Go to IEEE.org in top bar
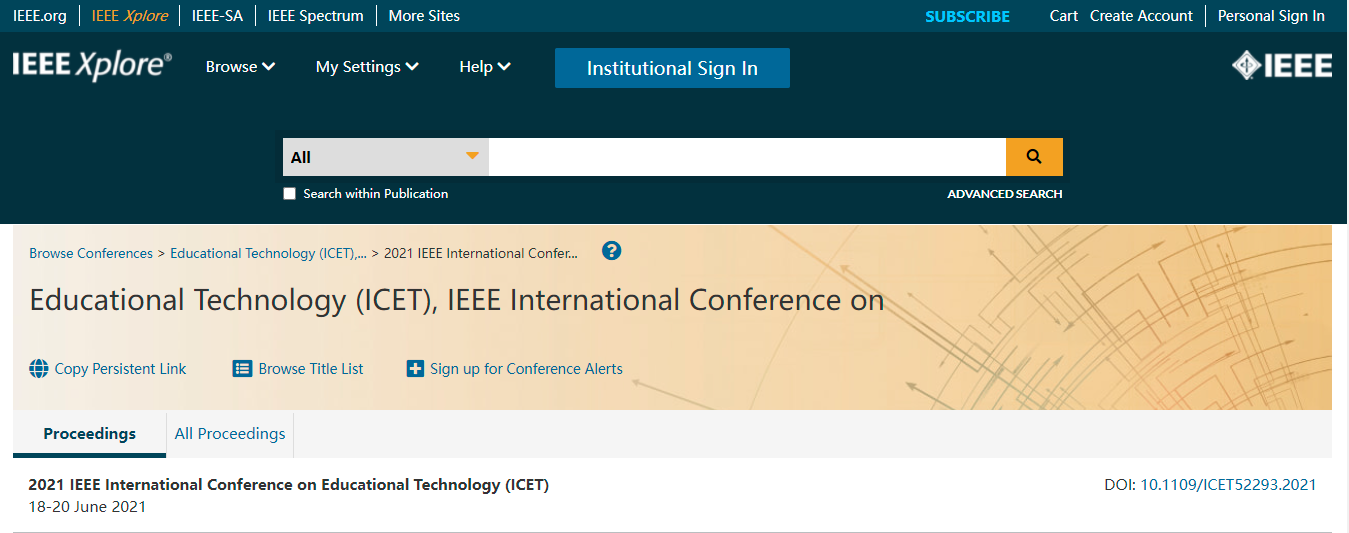Screen dimensions: 1349x533 click(x=39, y=16)
